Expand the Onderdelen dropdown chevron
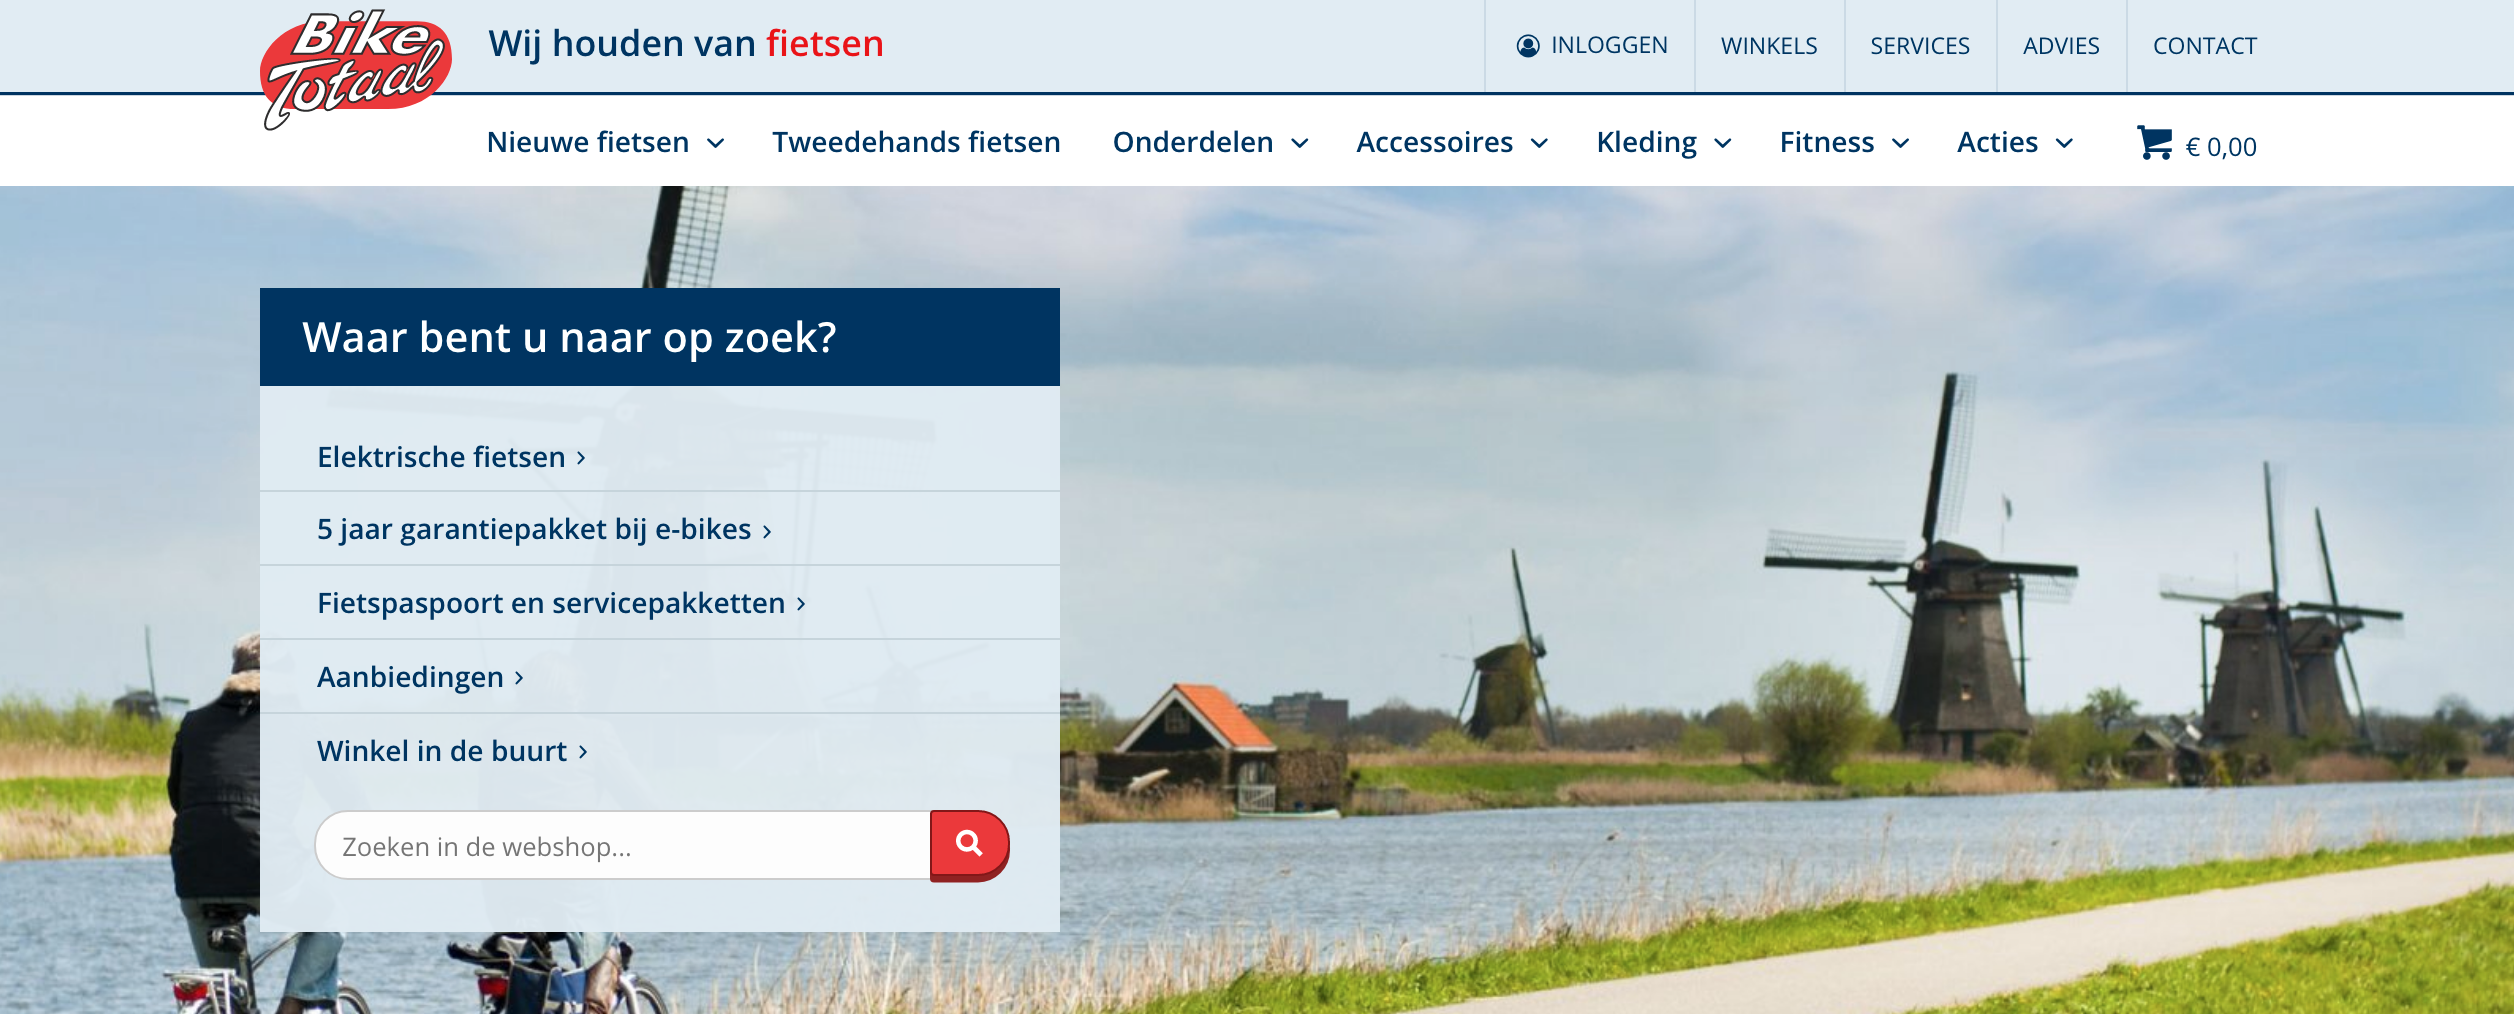This screenshot has height=1014, width=2514. pos(1300,144)
